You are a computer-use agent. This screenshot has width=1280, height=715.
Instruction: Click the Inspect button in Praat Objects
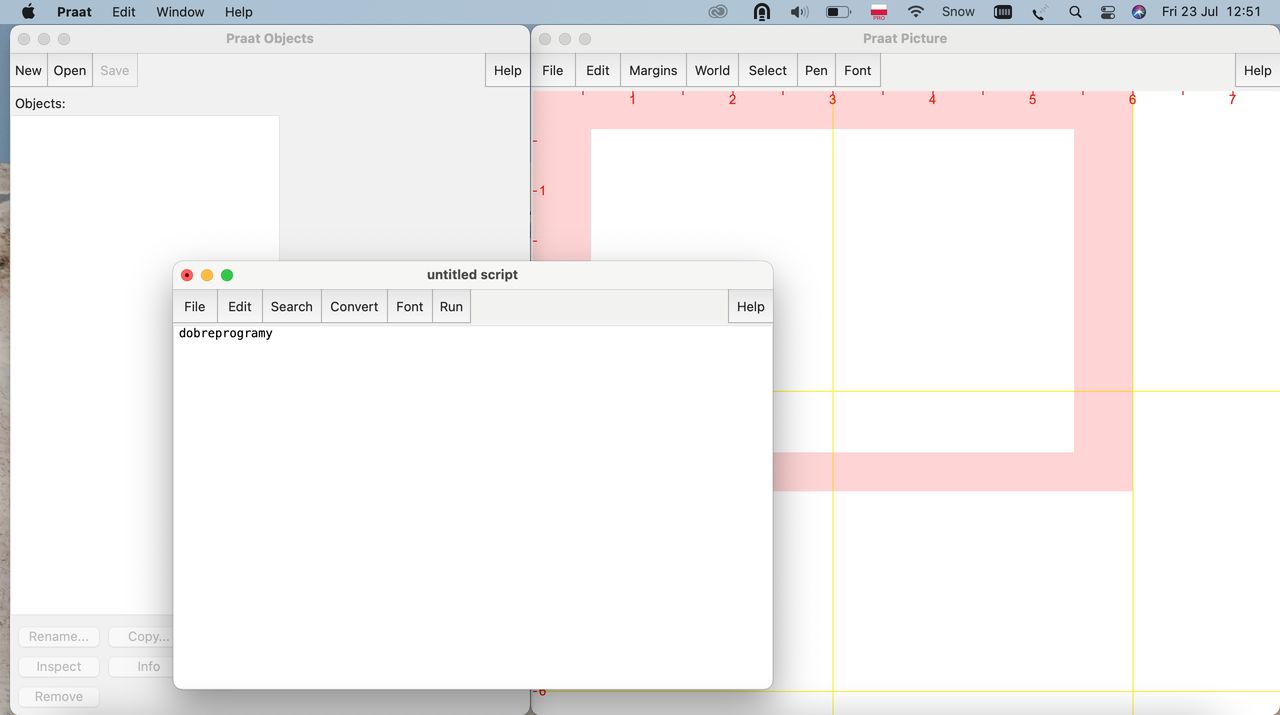pyautogui.click(x=58, y=666)
